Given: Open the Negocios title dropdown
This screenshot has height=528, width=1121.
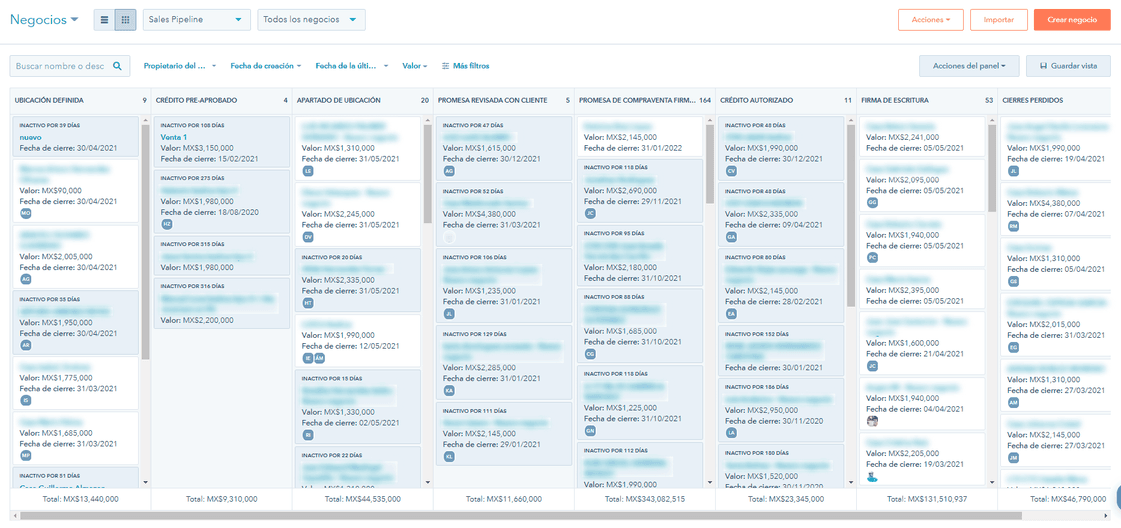Looking at the screenshot, I should point(44,20).
